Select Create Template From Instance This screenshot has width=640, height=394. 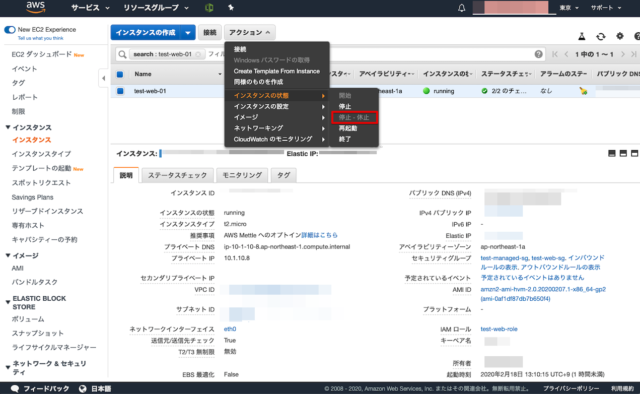point(277,71)
